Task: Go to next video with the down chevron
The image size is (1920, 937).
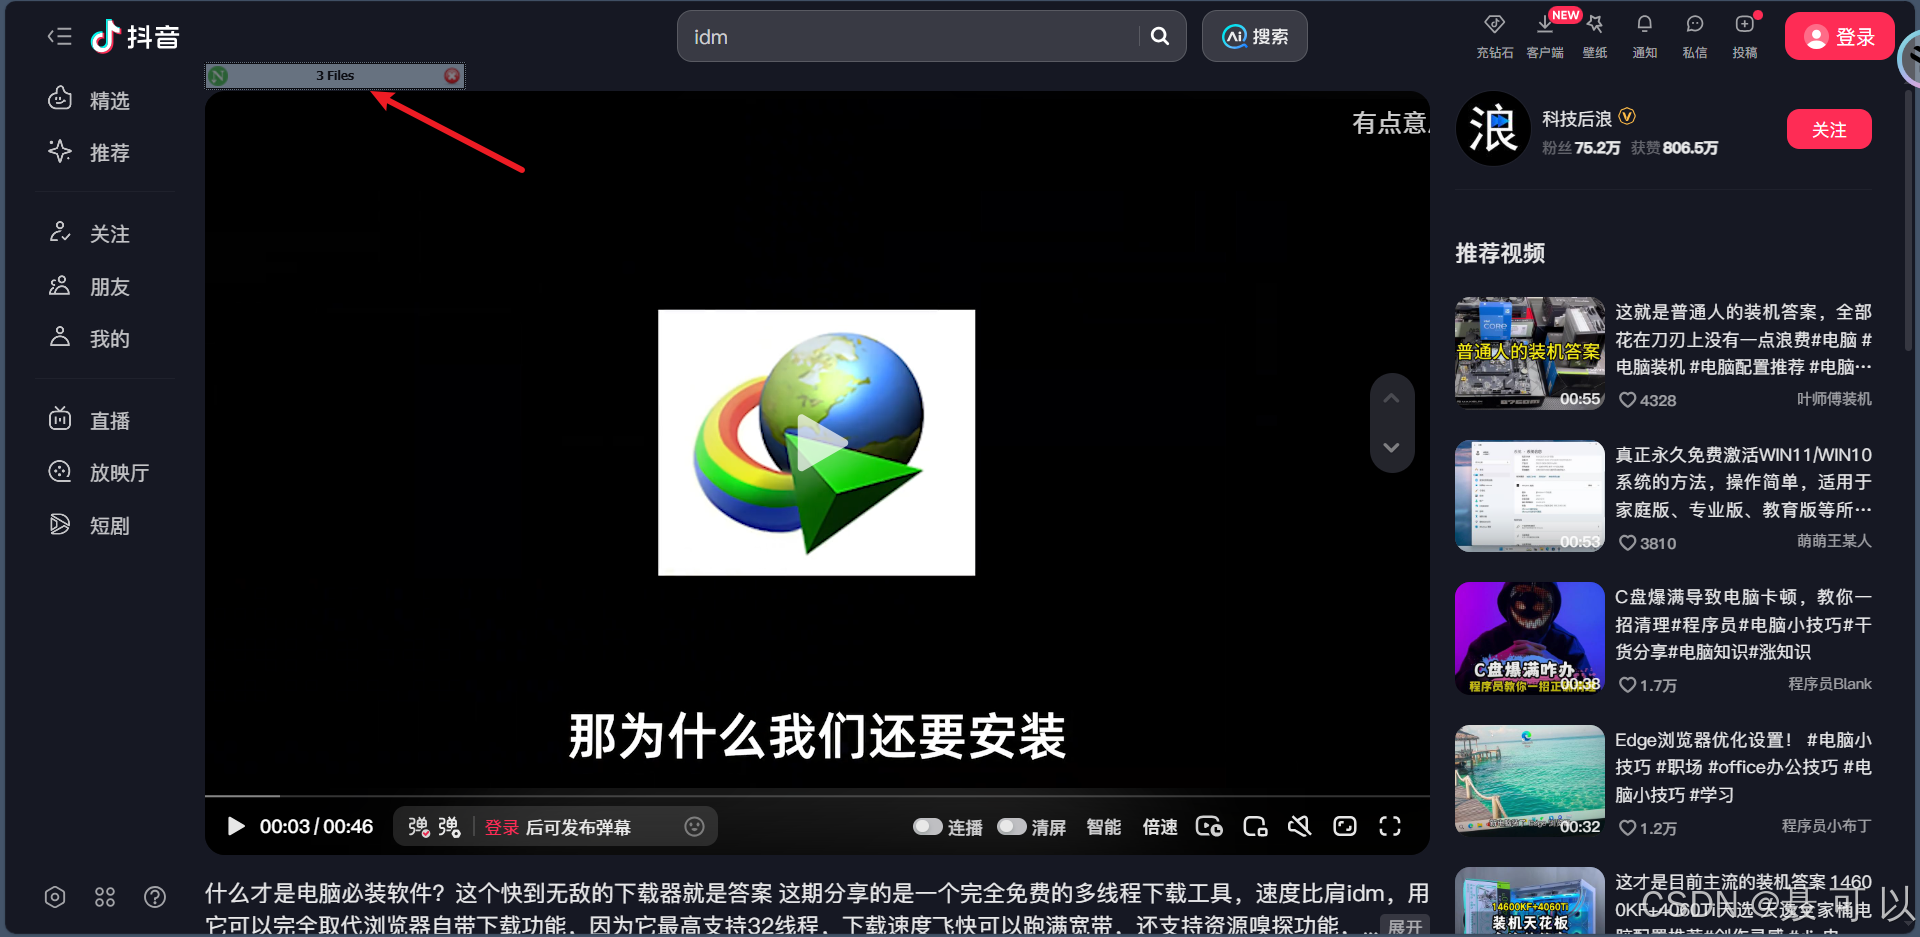Action: click(1391, 447)
